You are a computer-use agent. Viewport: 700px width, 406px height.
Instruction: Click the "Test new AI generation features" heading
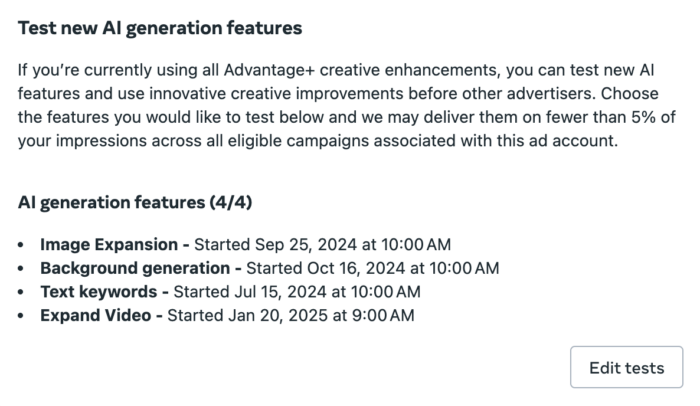(160, 28)
